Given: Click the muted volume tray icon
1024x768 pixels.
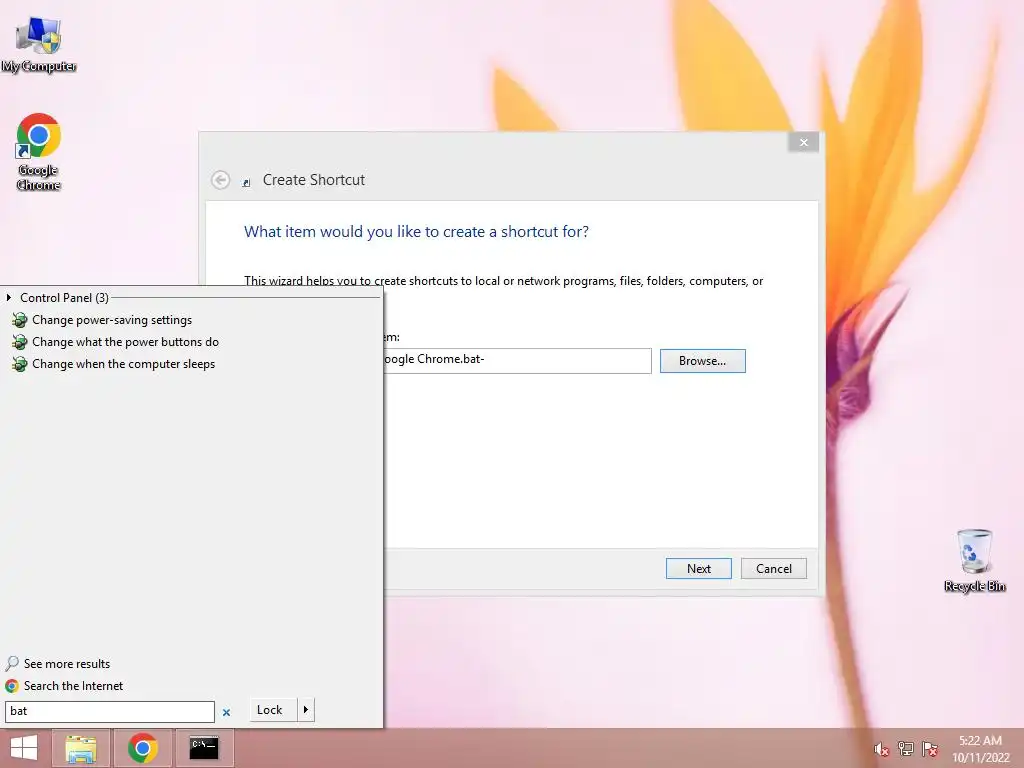Looking at the screenshot, I should point(881,750).
